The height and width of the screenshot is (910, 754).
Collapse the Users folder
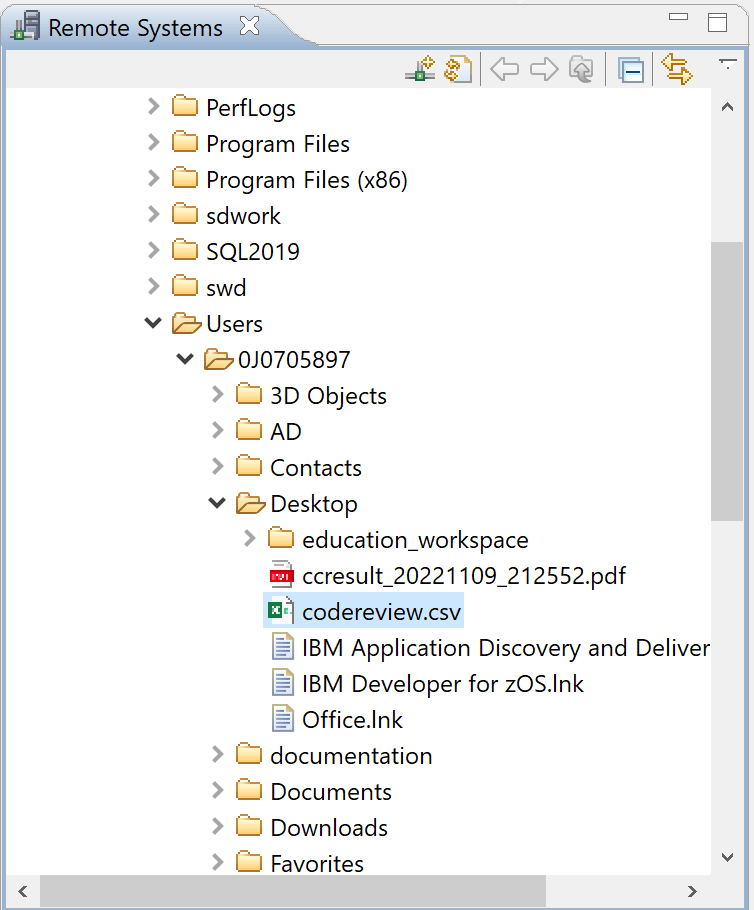point(153,323)
